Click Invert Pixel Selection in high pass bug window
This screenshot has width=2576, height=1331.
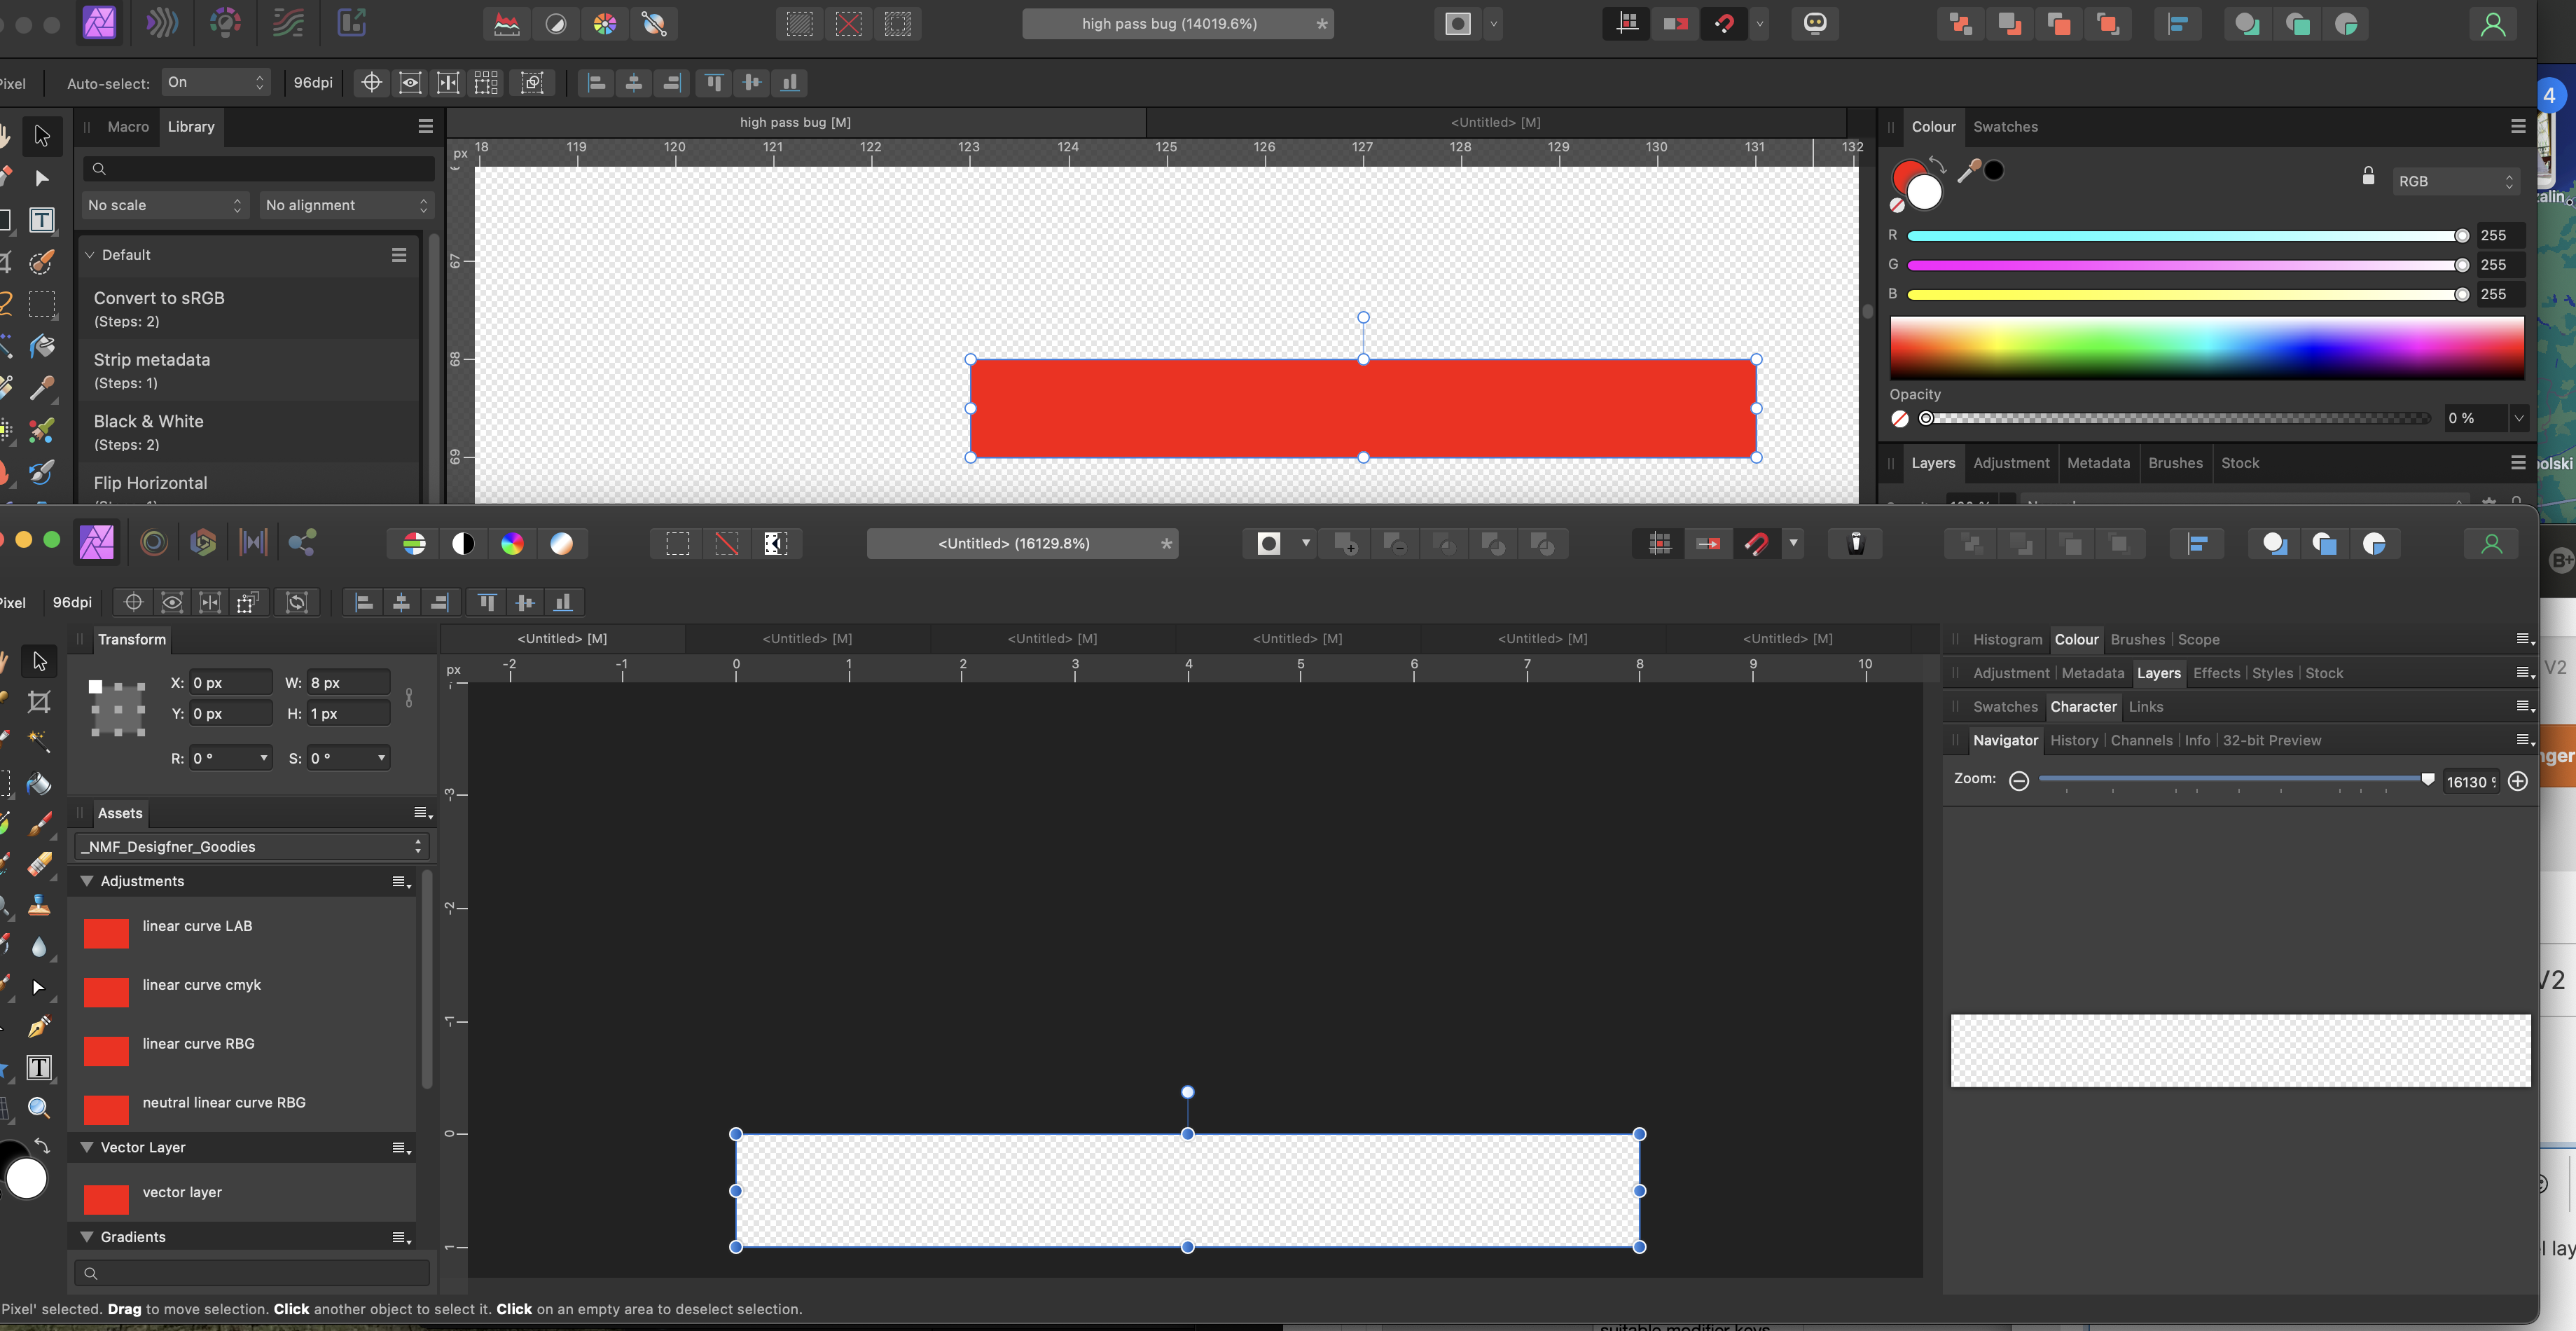(897, 24)
